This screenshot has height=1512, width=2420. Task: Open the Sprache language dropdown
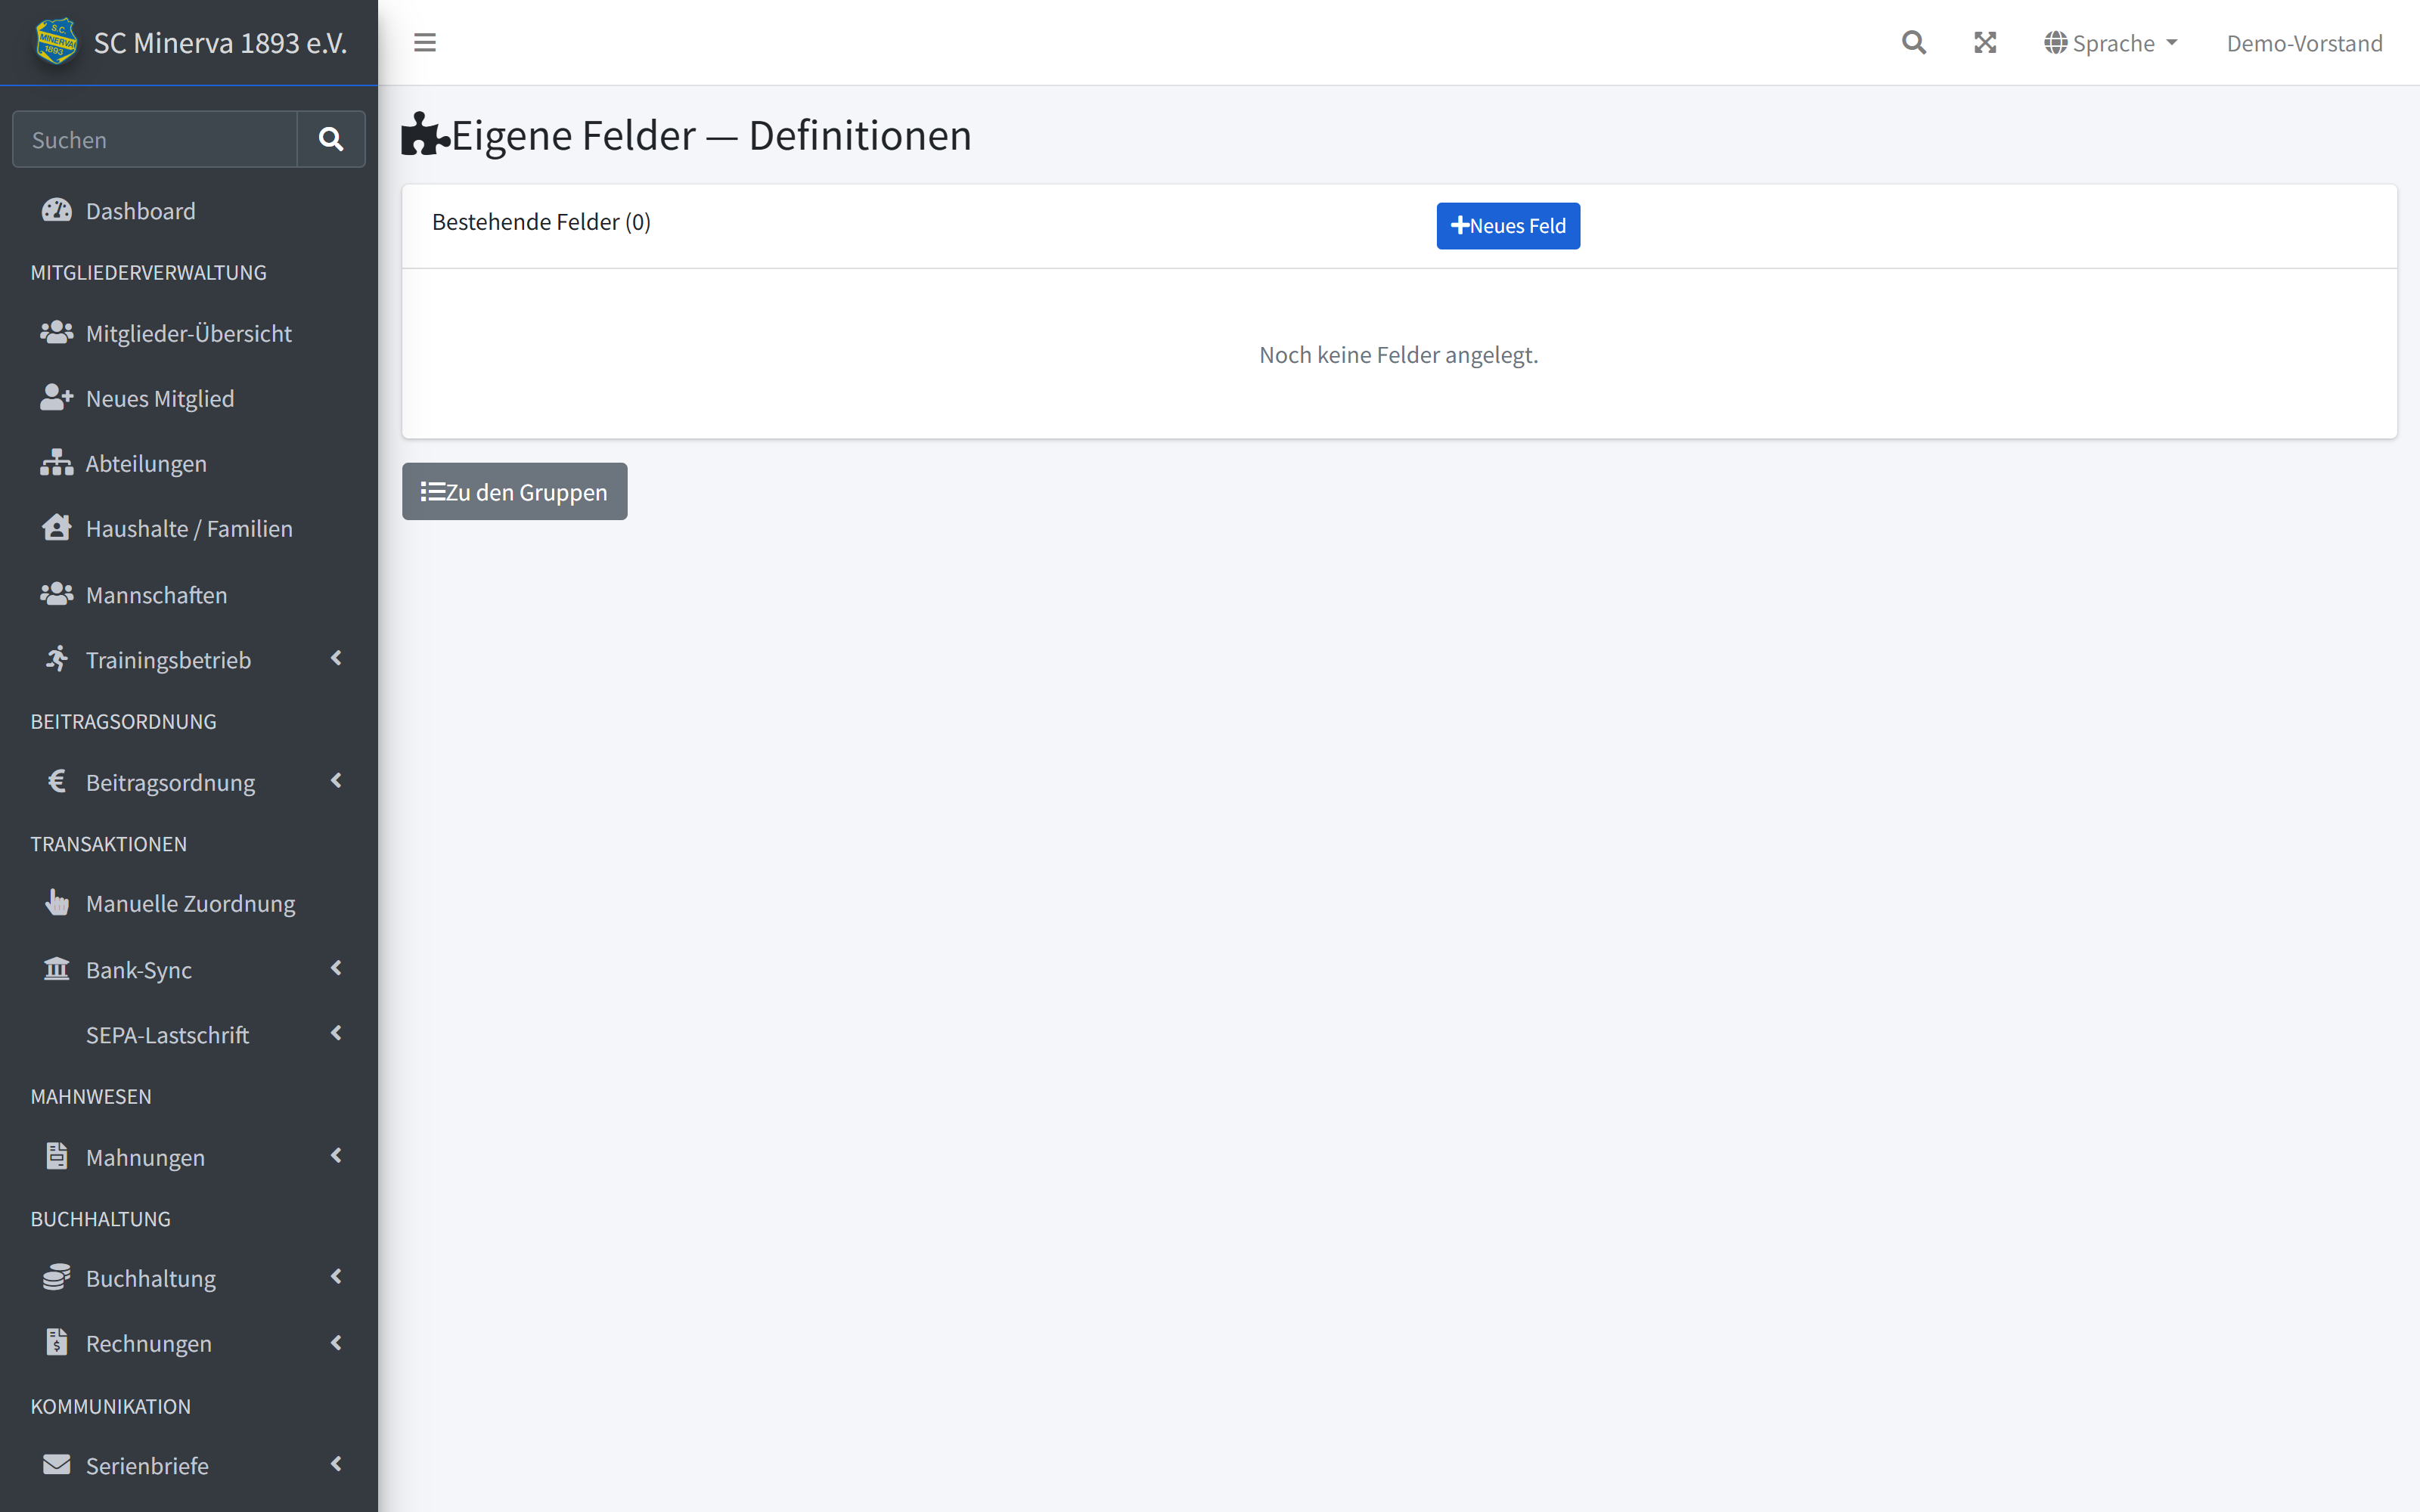[2111, 43]
